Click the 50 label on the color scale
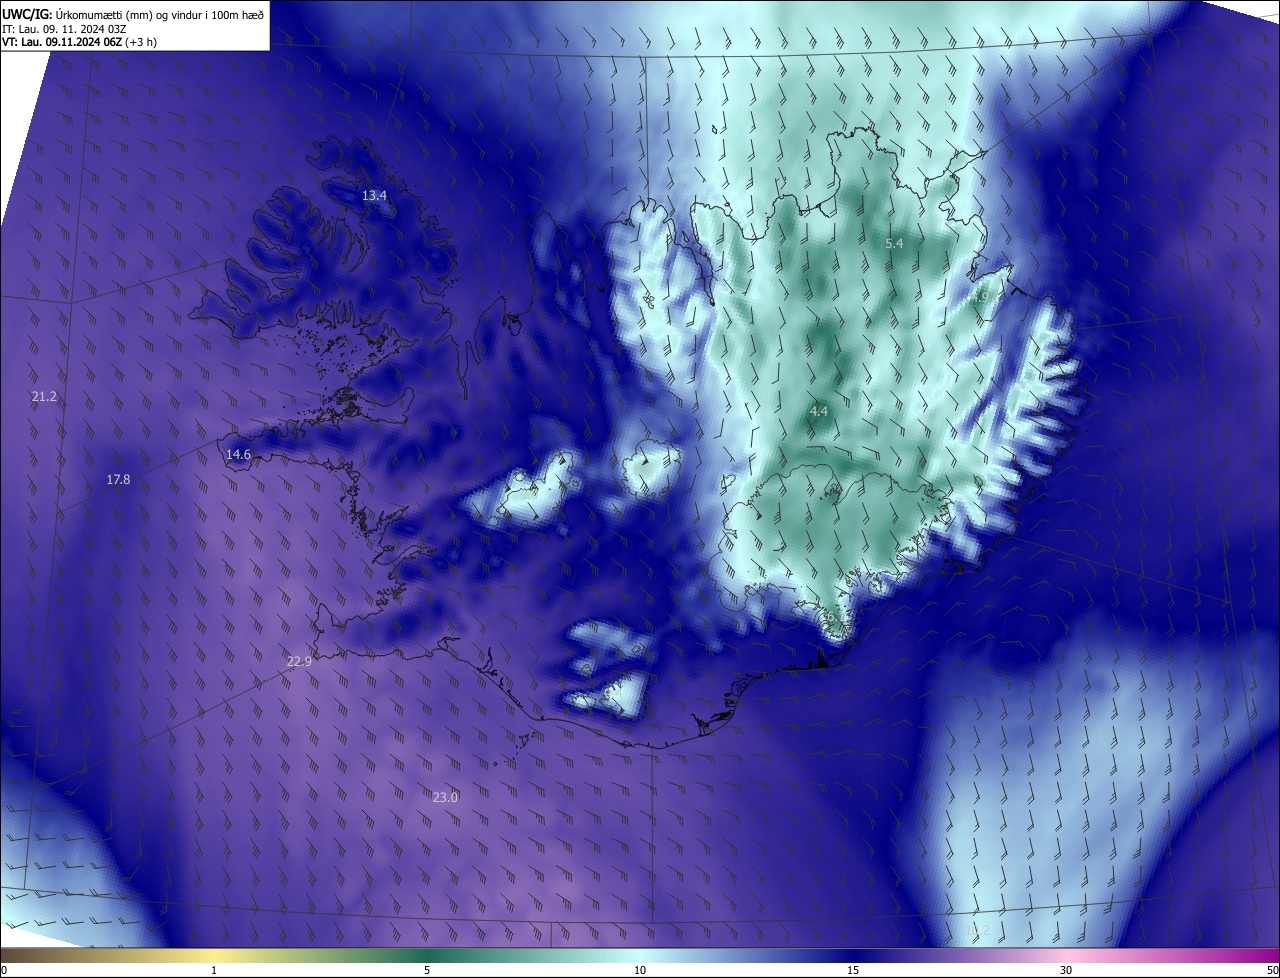 [1271, 970]
